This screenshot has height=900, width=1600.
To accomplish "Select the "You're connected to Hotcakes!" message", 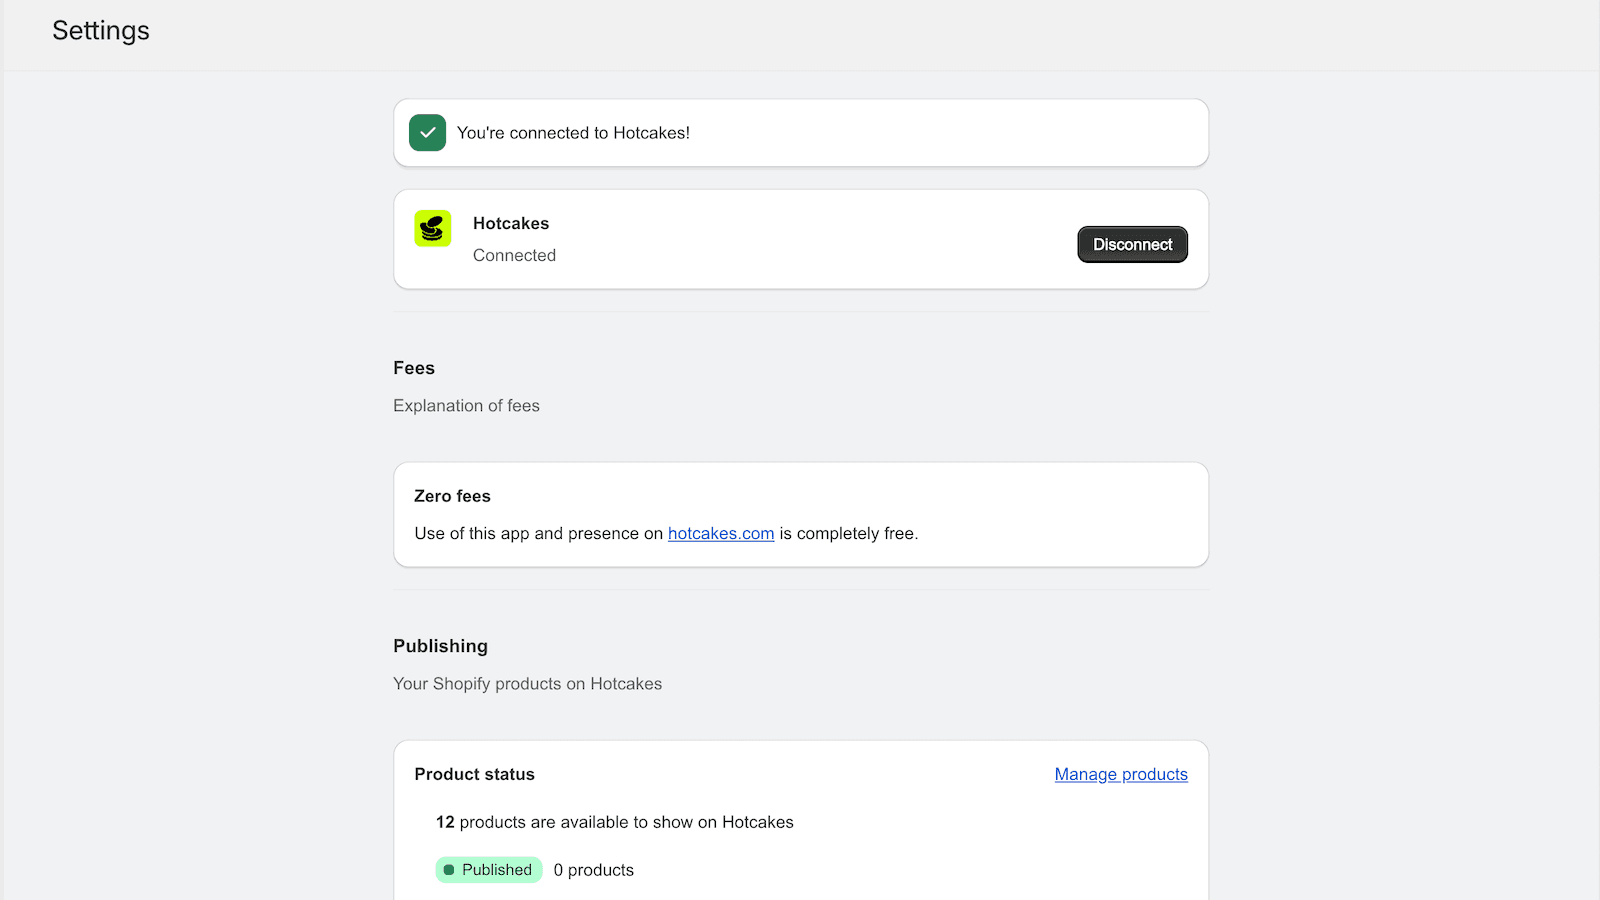I will [x=573, y=133].
